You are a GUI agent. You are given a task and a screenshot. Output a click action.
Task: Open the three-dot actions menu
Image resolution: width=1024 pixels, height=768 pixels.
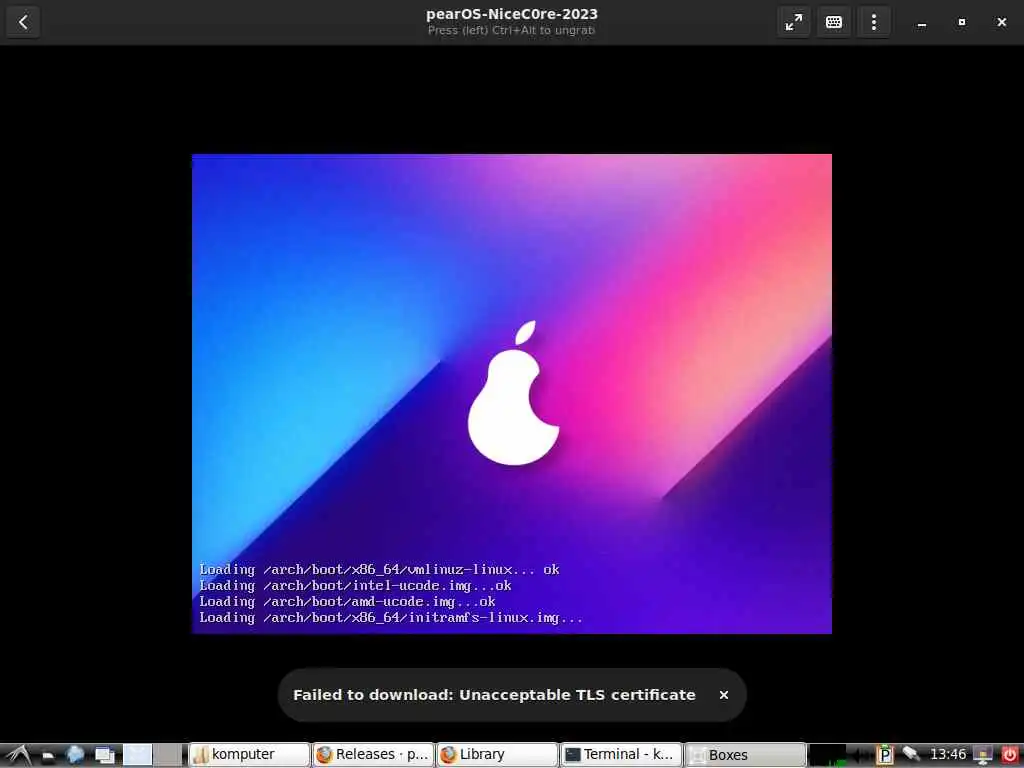pos(874,22)
